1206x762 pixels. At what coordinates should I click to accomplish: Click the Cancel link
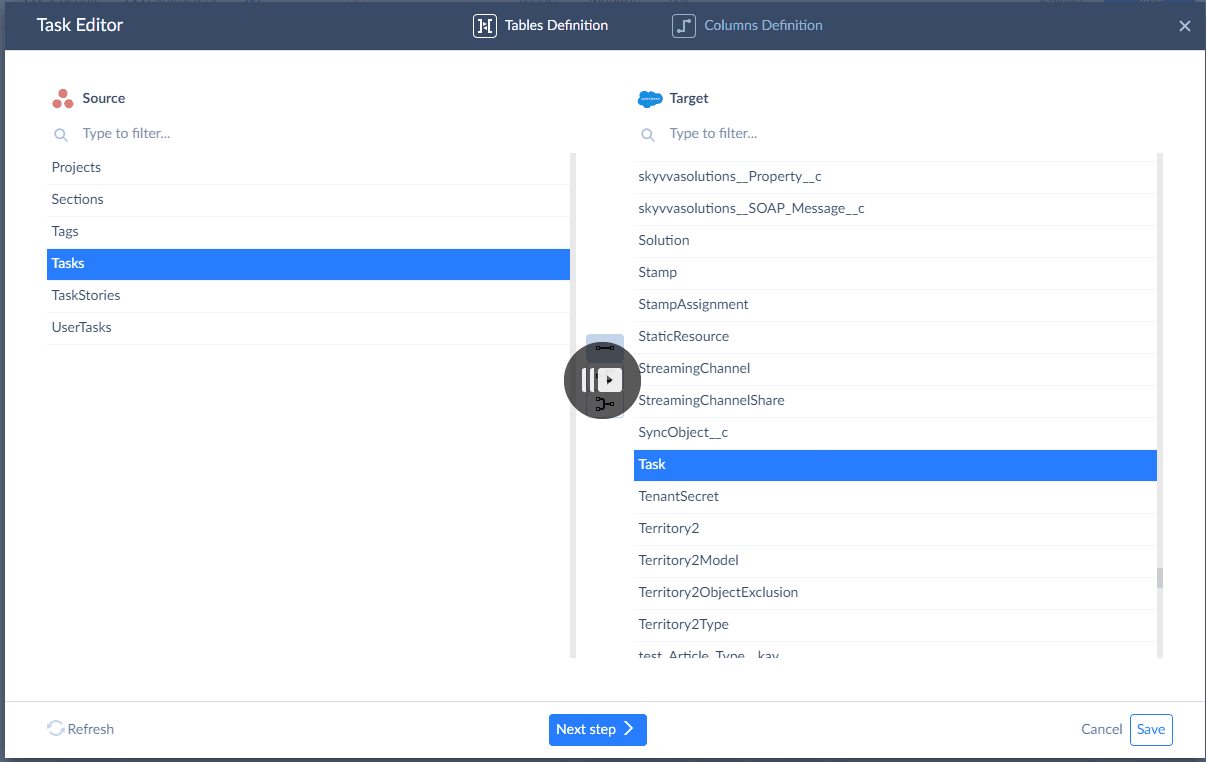(x=1101, y=730)
